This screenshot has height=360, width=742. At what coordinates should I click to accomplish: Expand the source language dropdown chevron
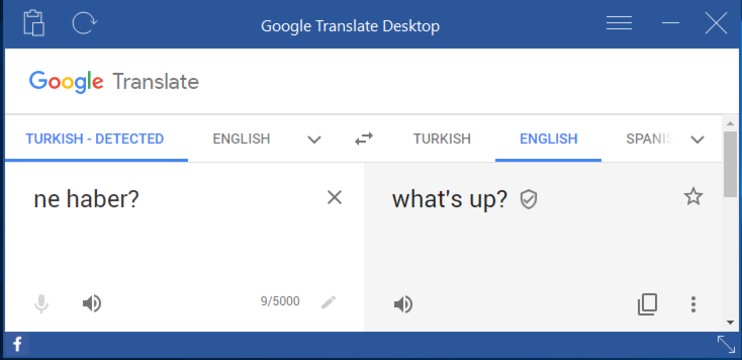click(x=314, y=140)
